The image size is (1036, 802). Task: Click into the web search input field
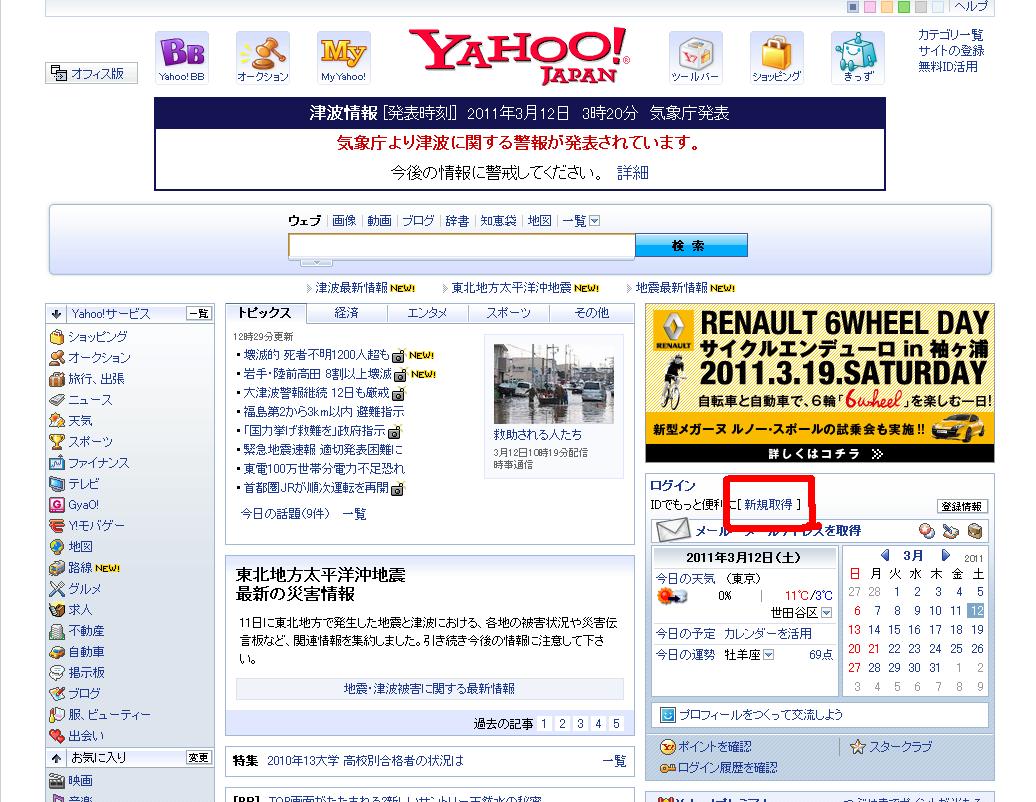461,246
